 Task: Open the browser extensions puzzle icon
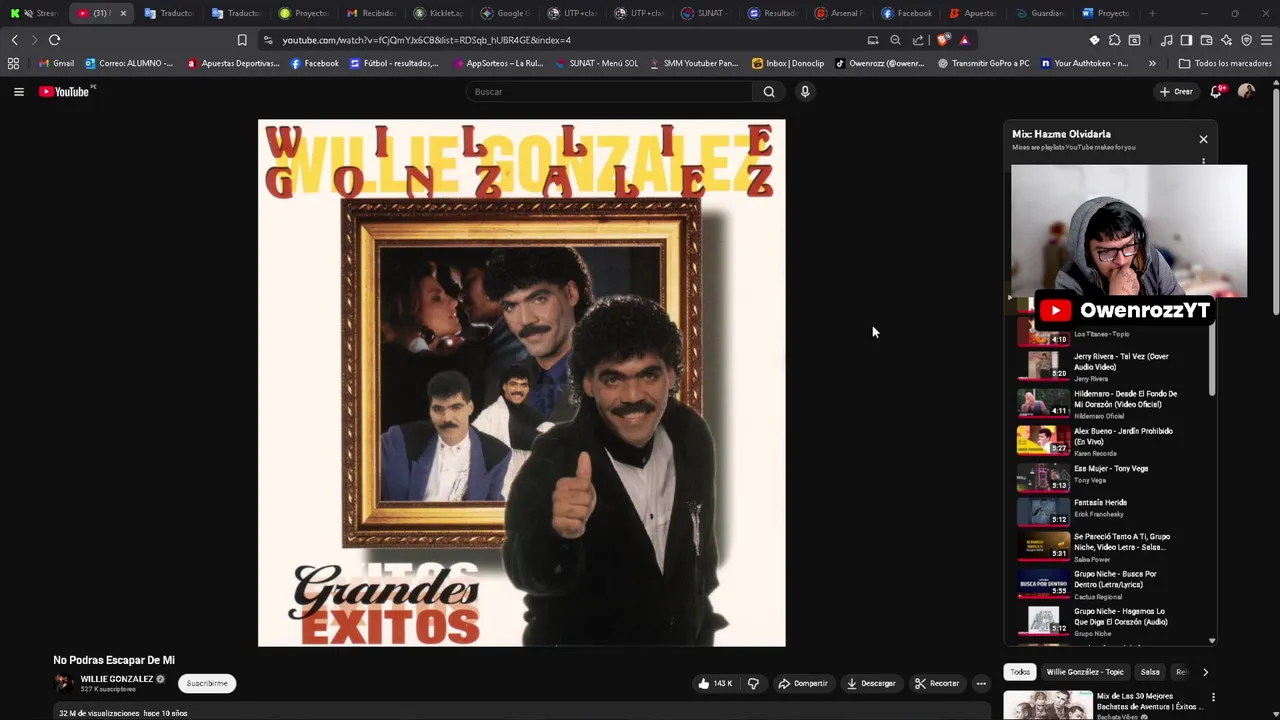pos(1114,40)
